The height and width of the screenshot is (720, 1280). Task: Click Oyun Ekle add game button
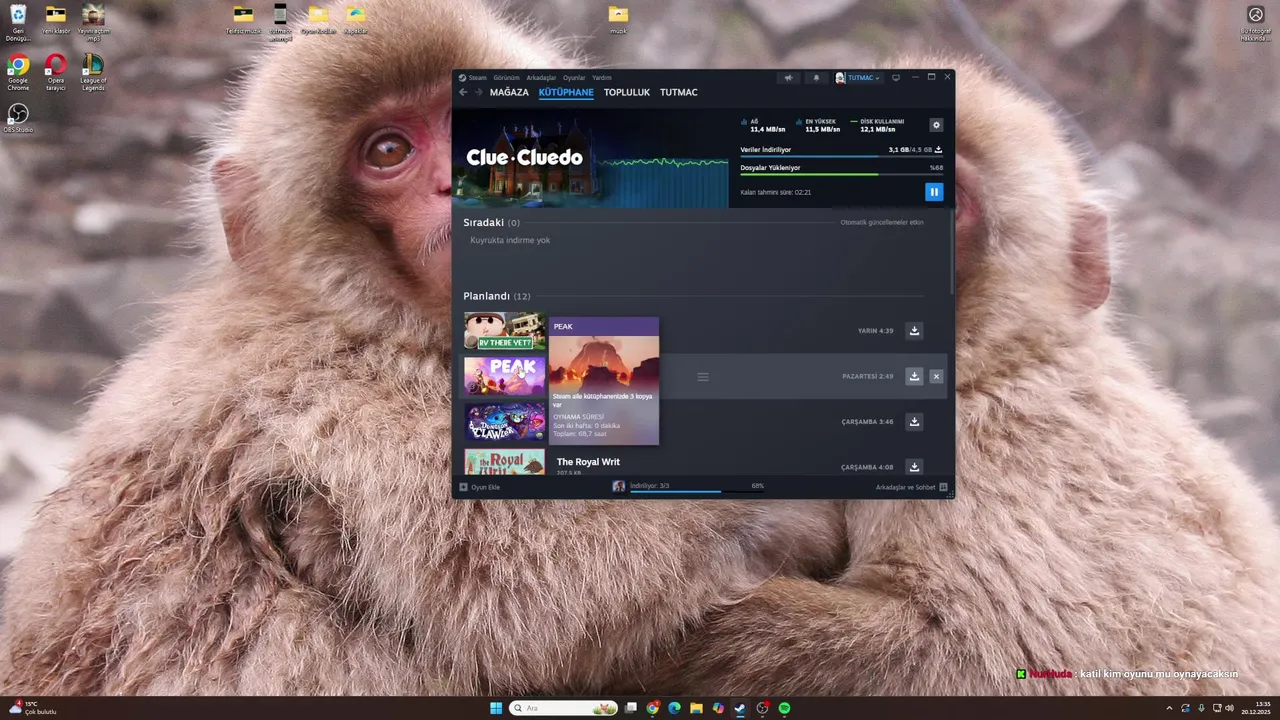[x=480, y=487]
